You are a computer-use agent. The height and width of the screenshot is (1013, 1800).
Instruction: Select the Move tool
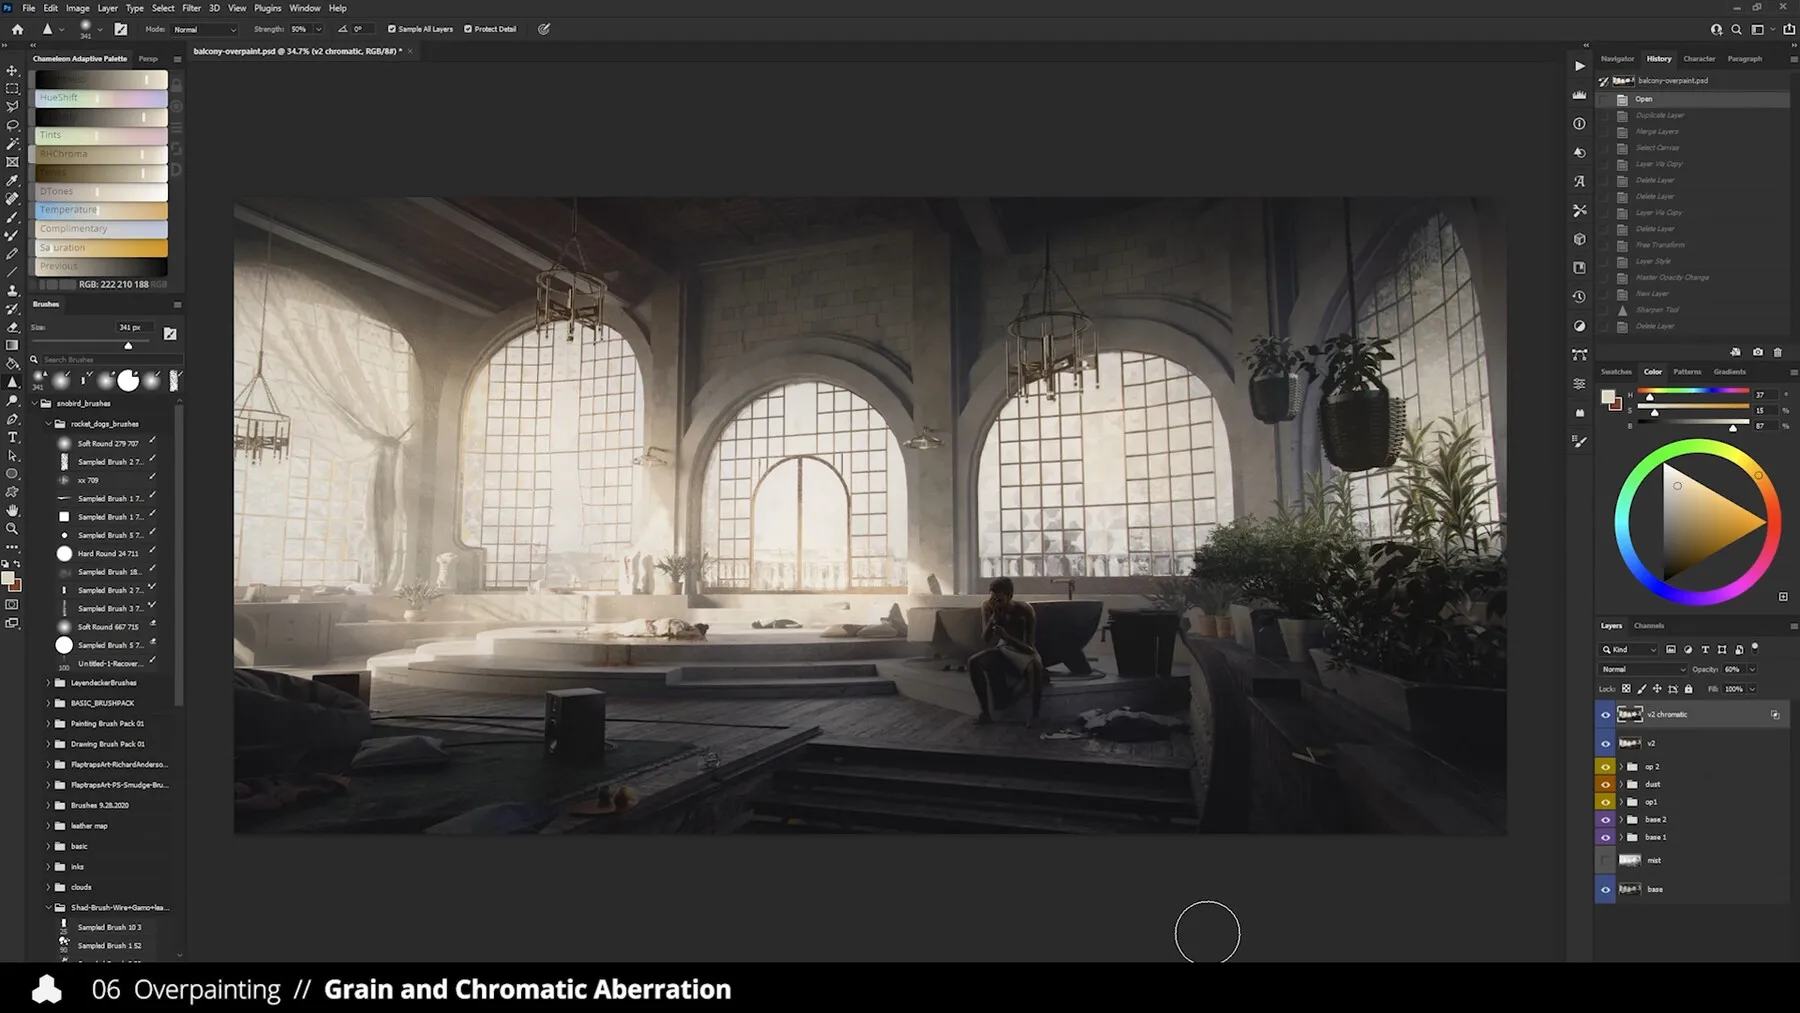(x=12, y=70)
